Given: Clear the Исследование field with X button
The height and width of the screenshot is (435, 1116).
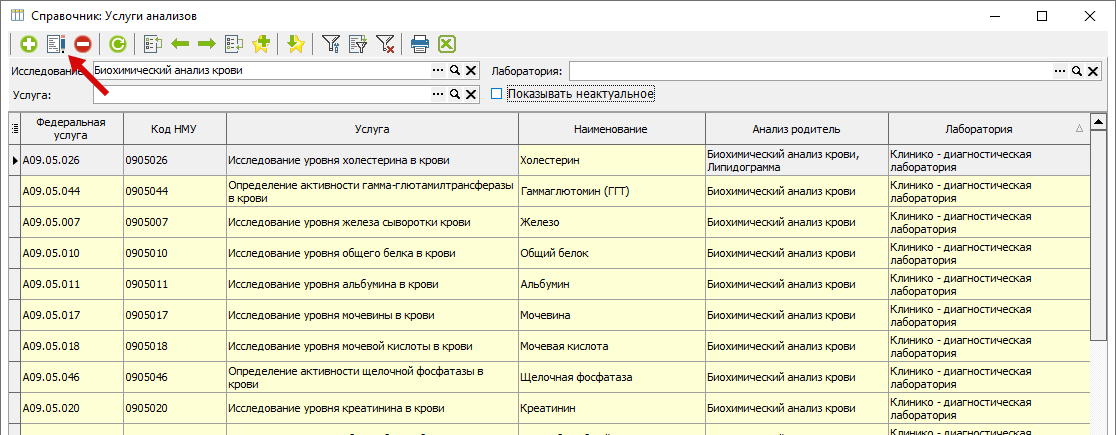Looking at the screenshot, I should click(470, 71).
